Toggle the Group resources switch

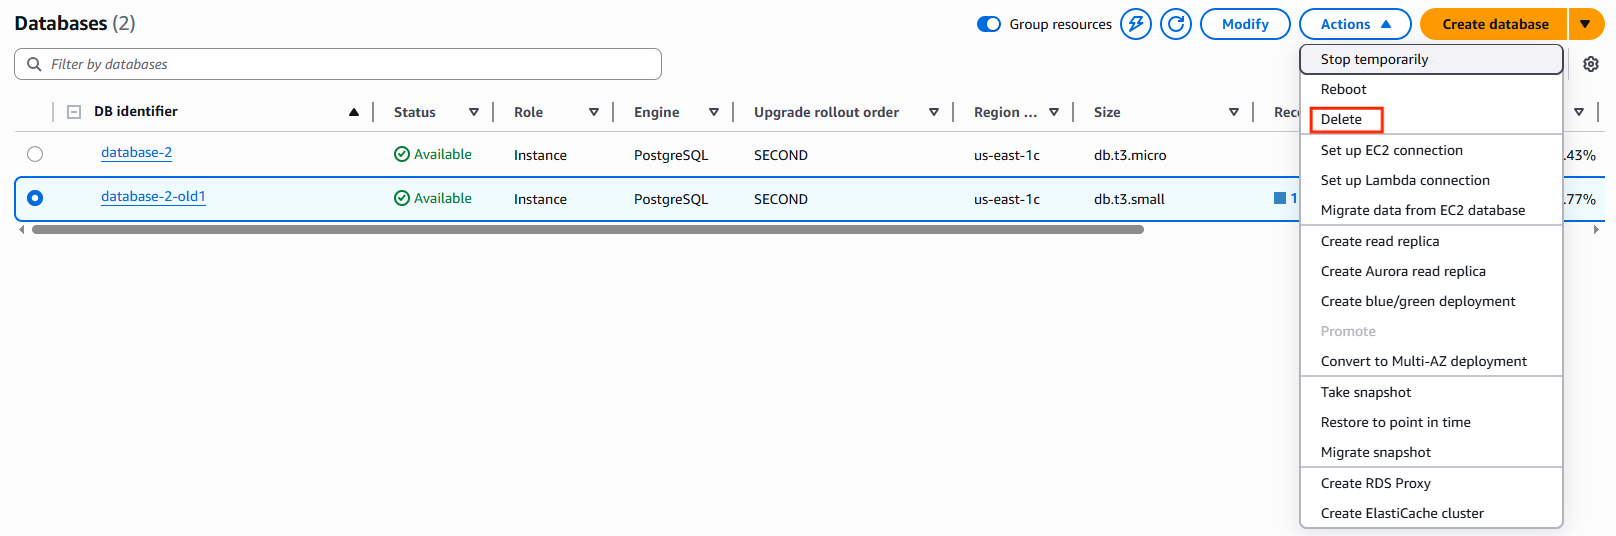989,24
